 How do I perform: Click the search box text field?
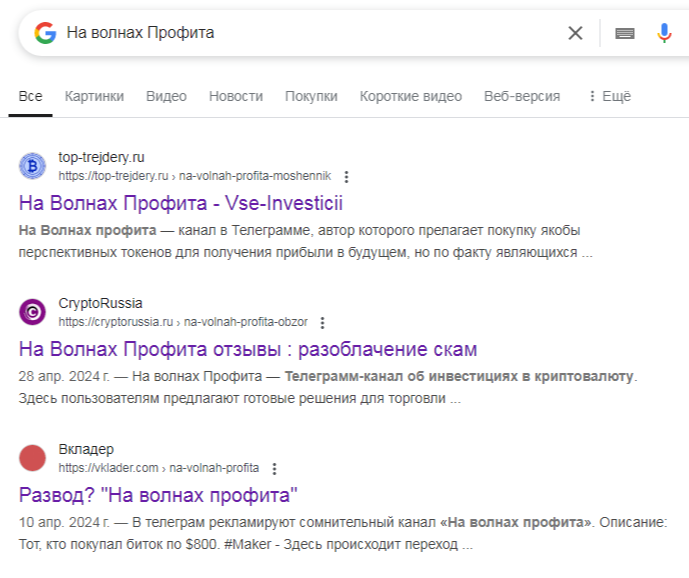[x=308, y=33]
